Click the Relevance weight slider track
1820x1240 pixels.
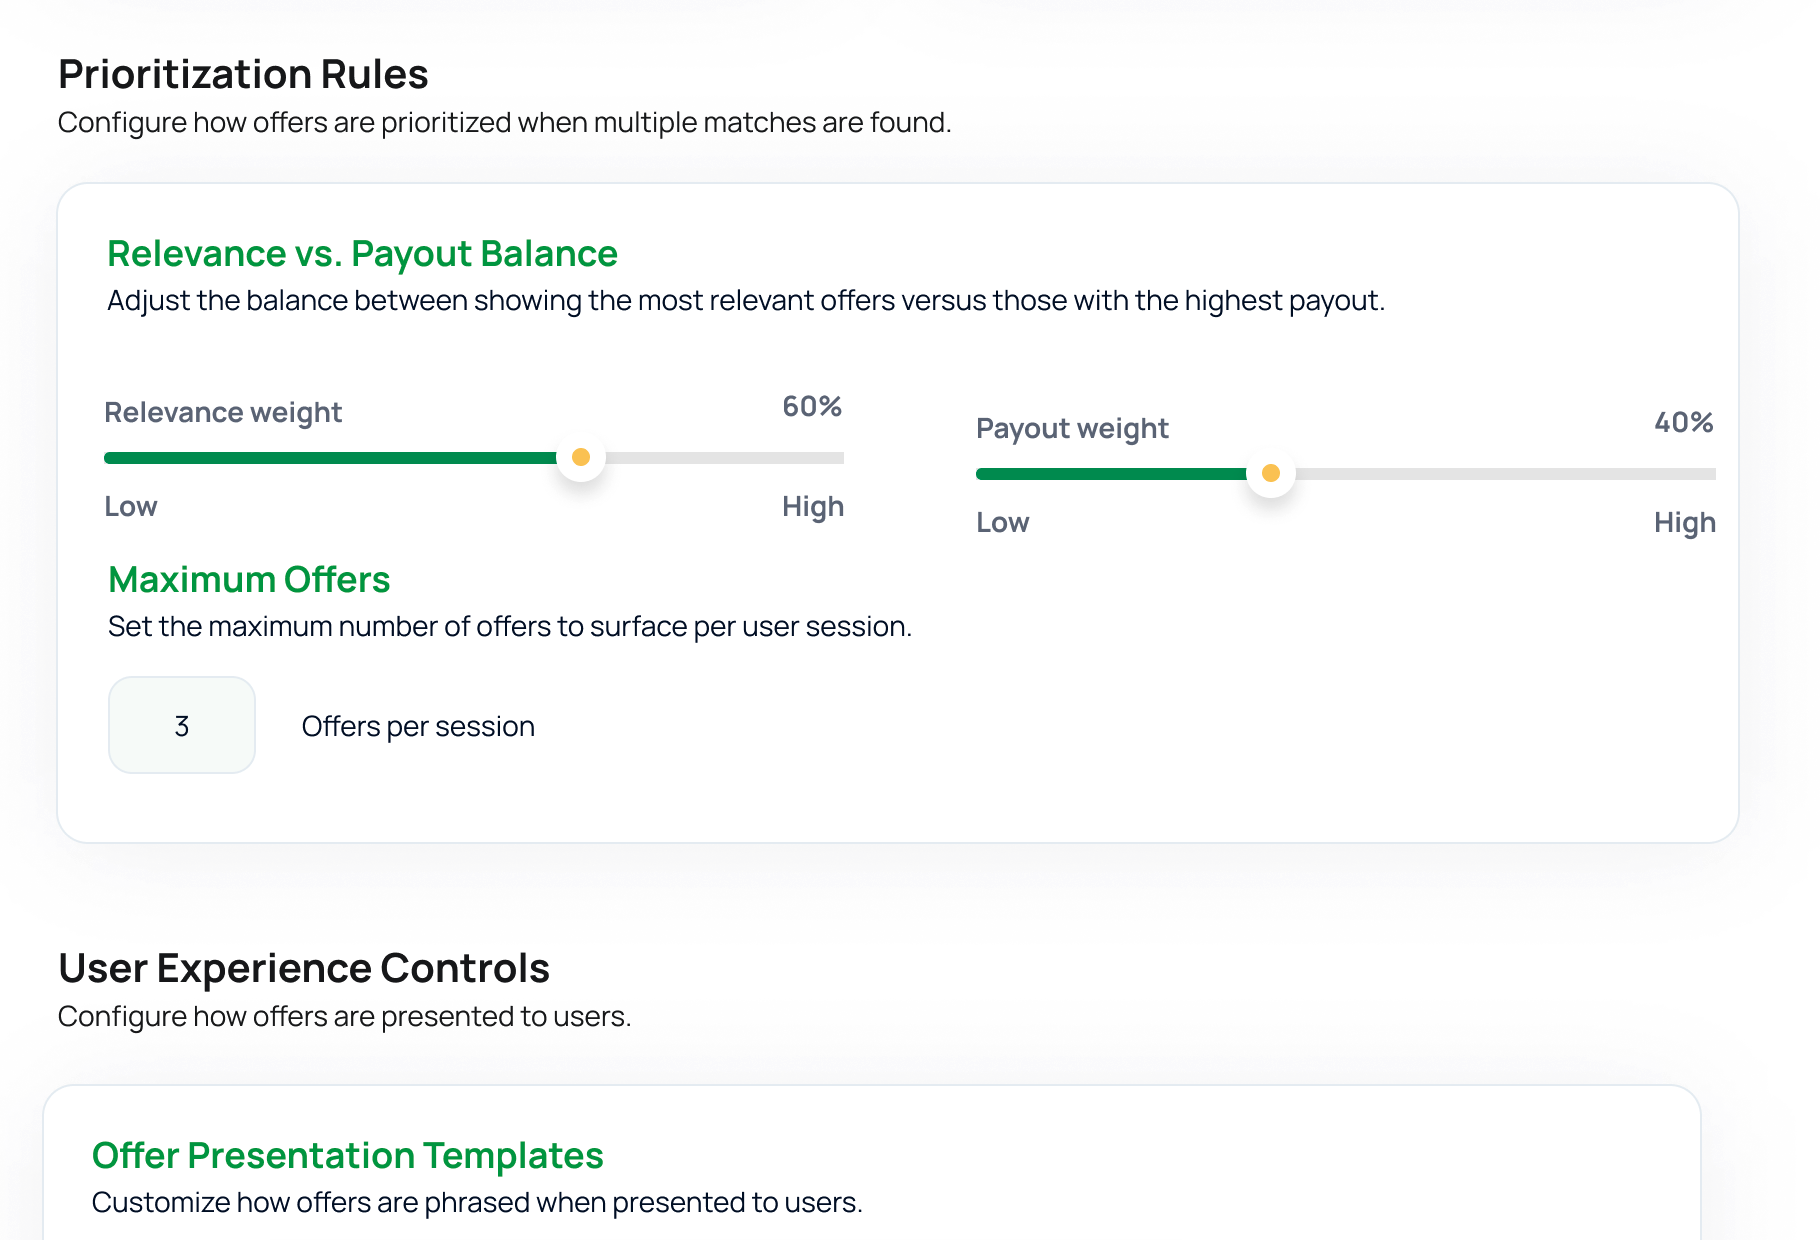[x=400, y=457]
